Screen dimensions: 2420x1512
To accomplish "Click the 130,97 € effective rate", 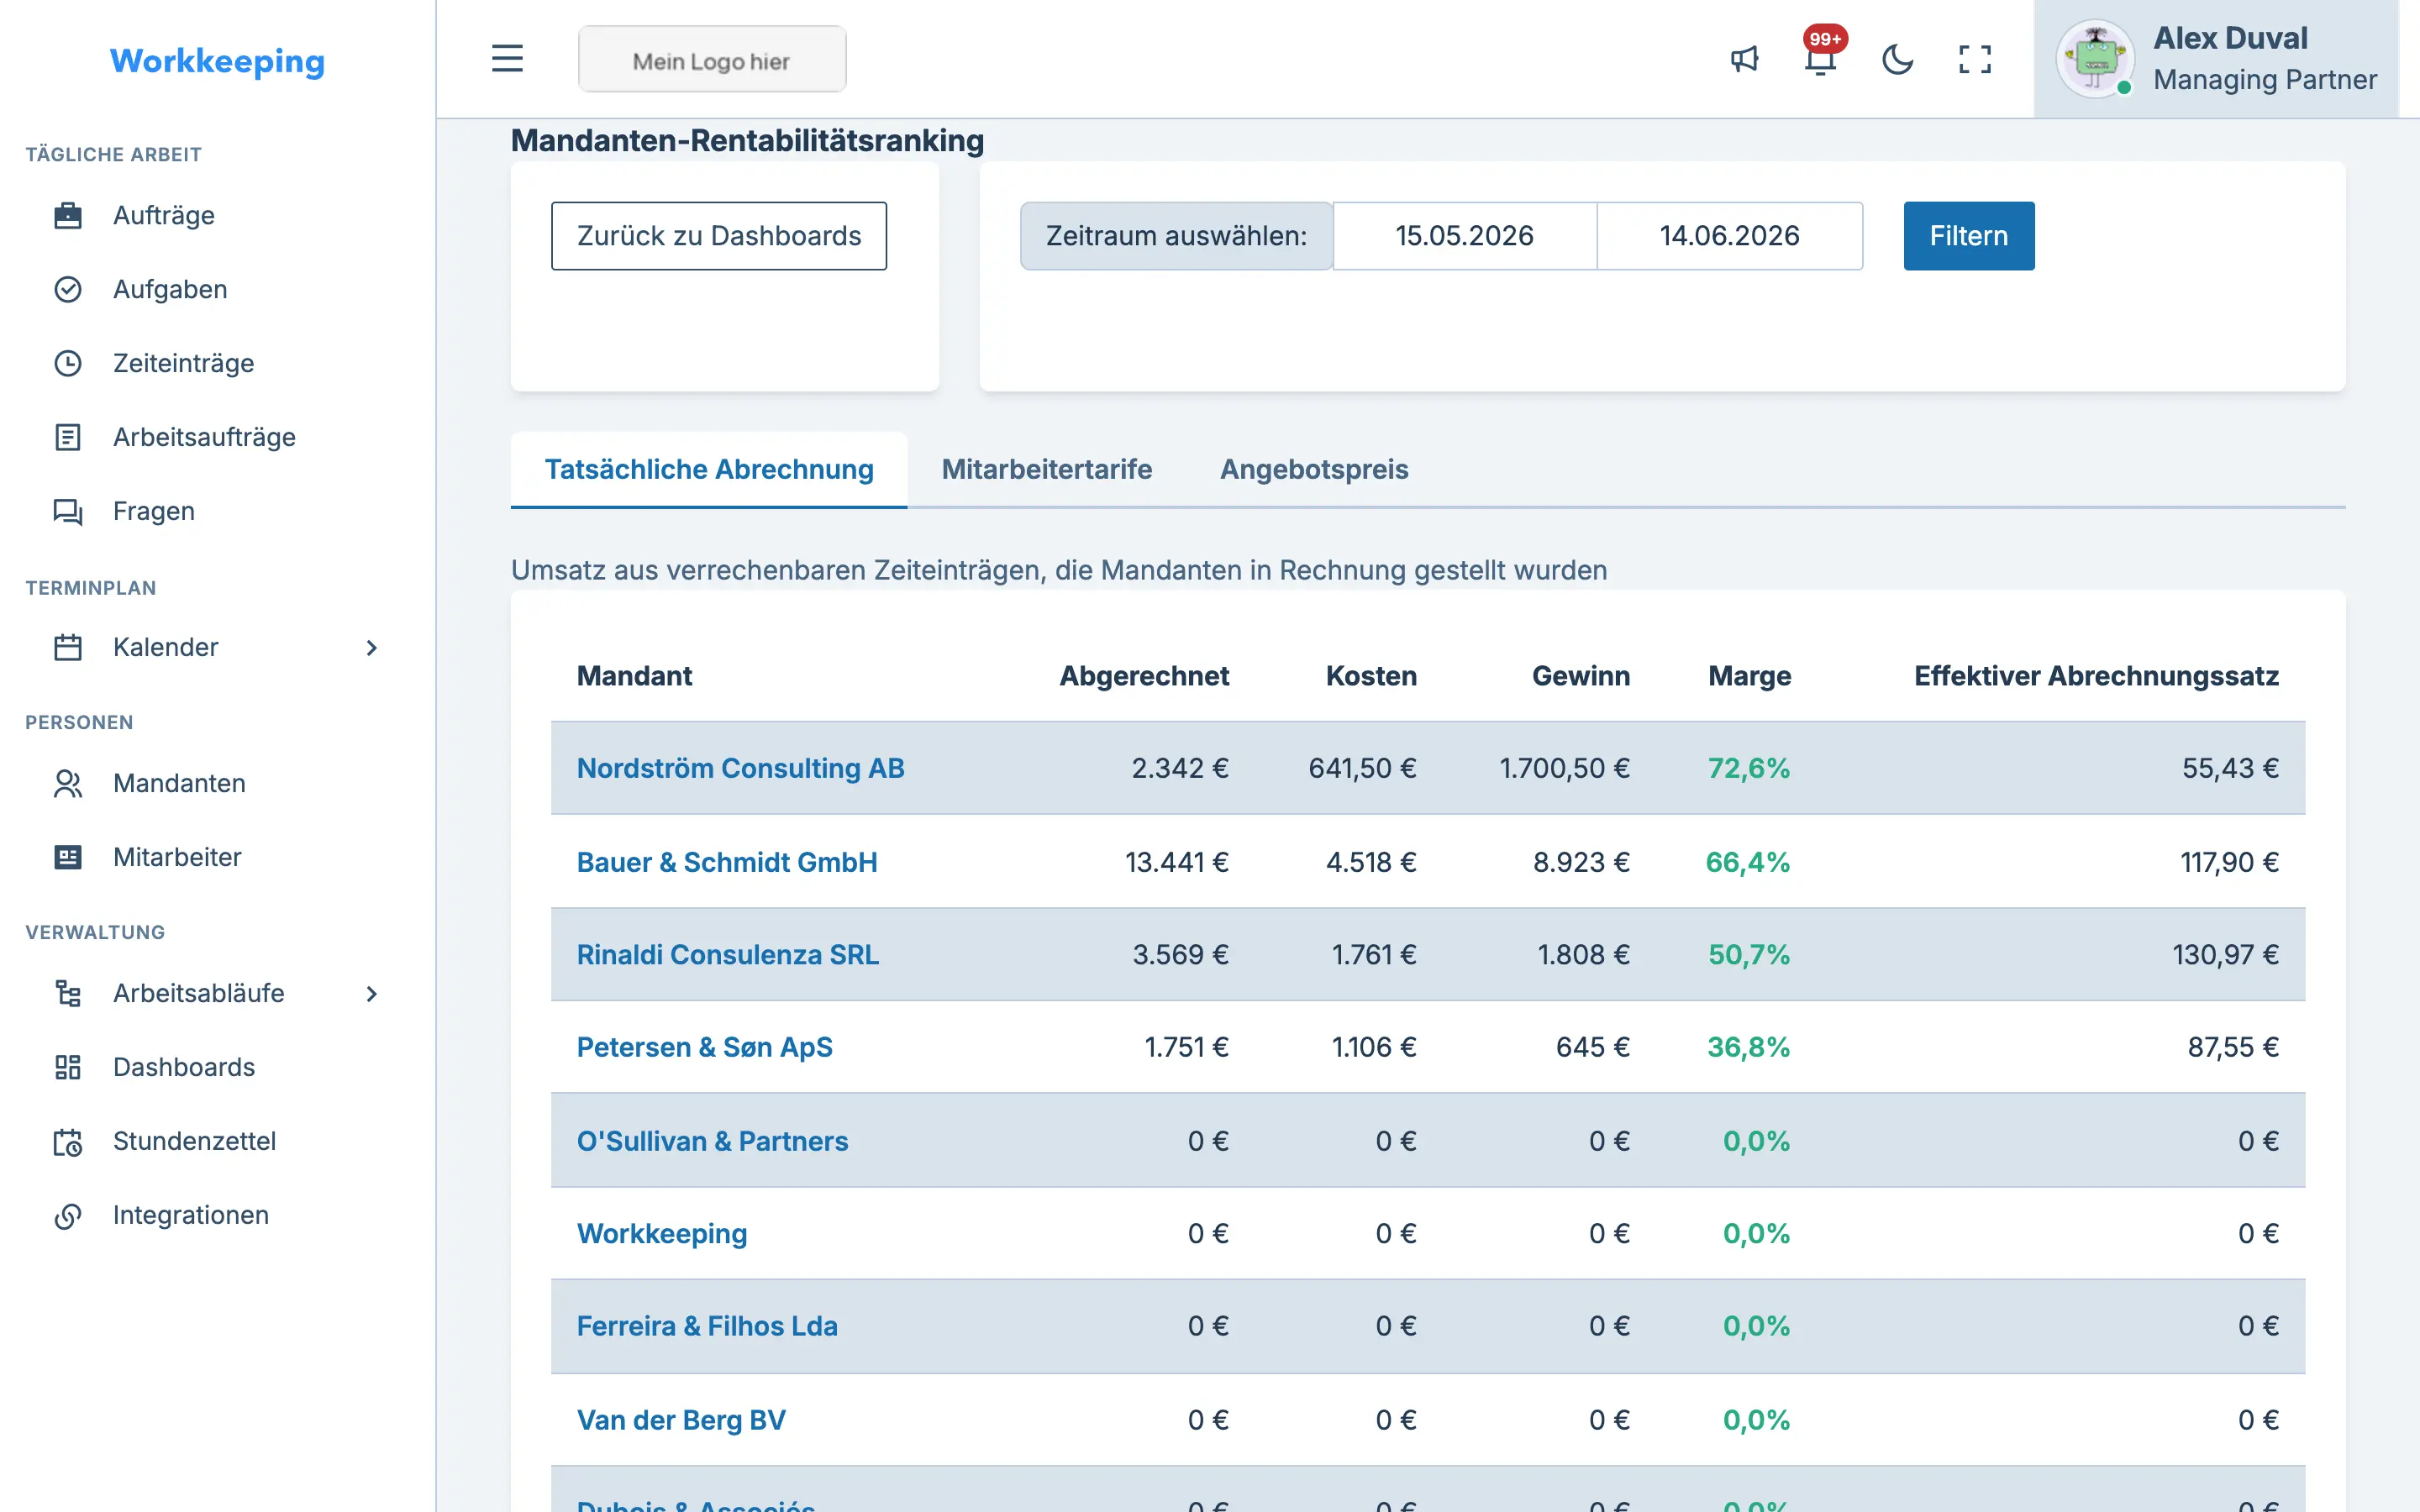I will tap(2225, 954).
